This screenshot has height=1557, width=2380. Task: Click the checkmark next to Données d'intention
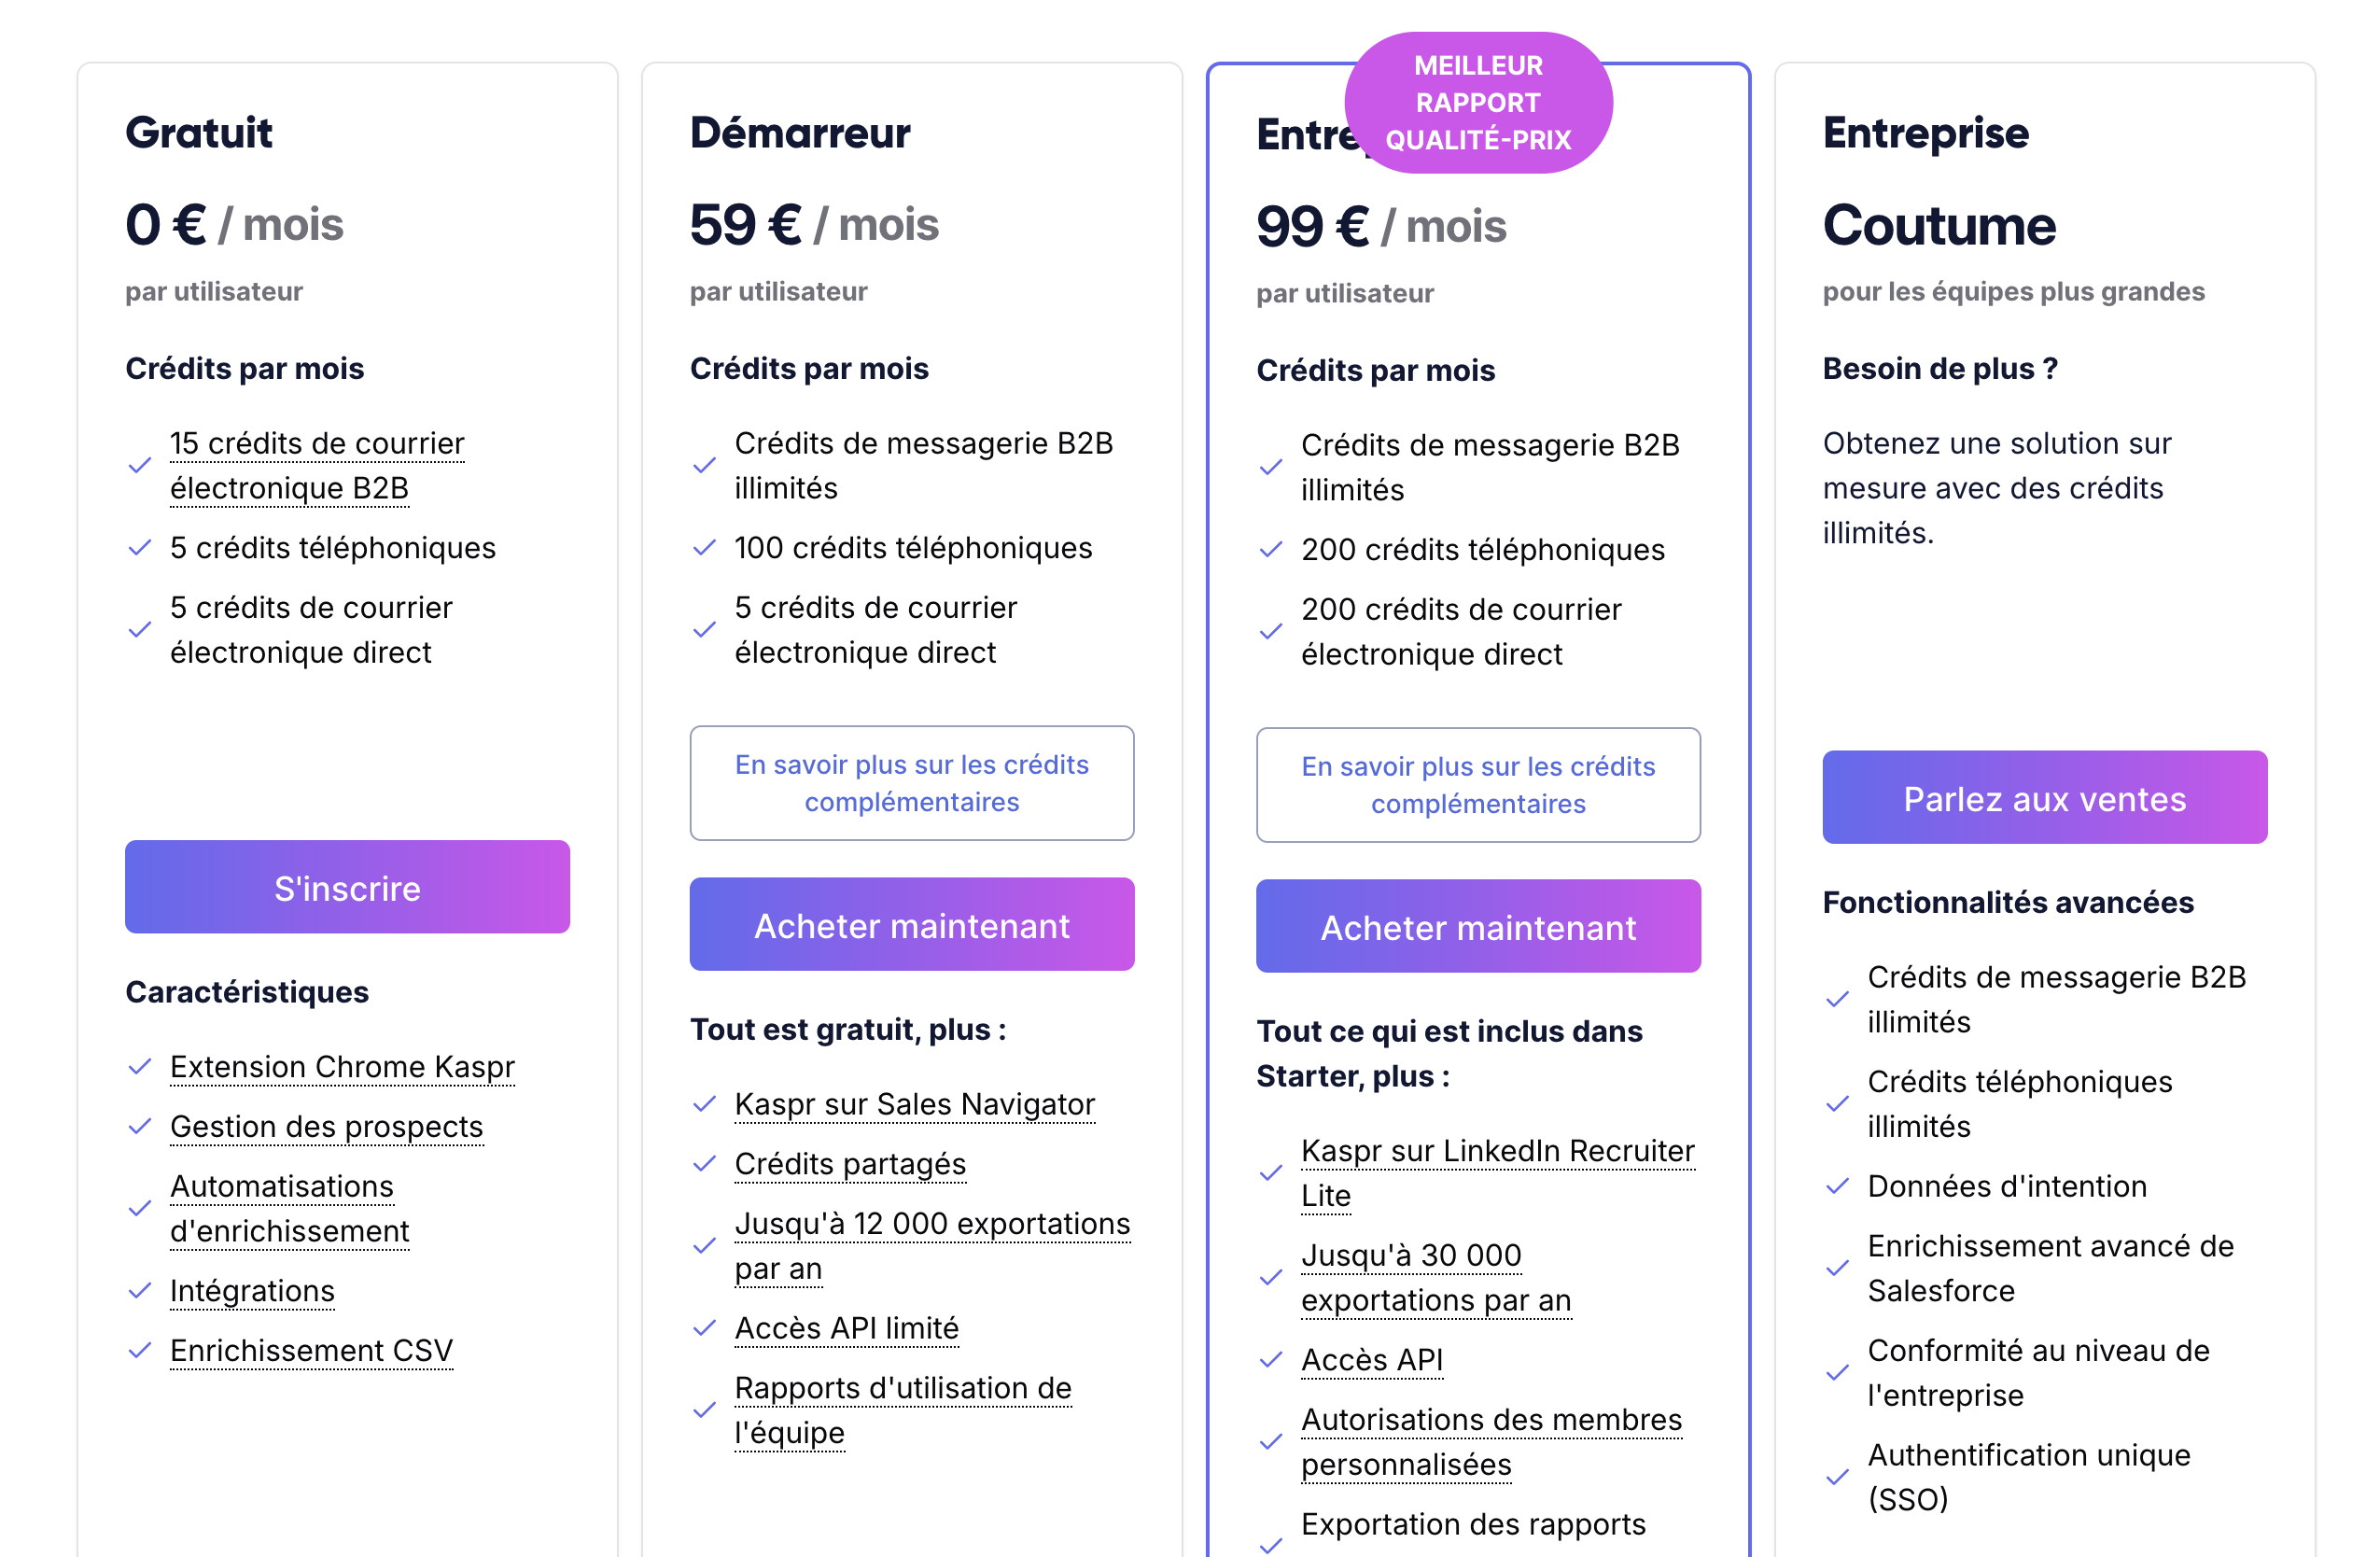pyautogui.click(x=1837, y=1186)
